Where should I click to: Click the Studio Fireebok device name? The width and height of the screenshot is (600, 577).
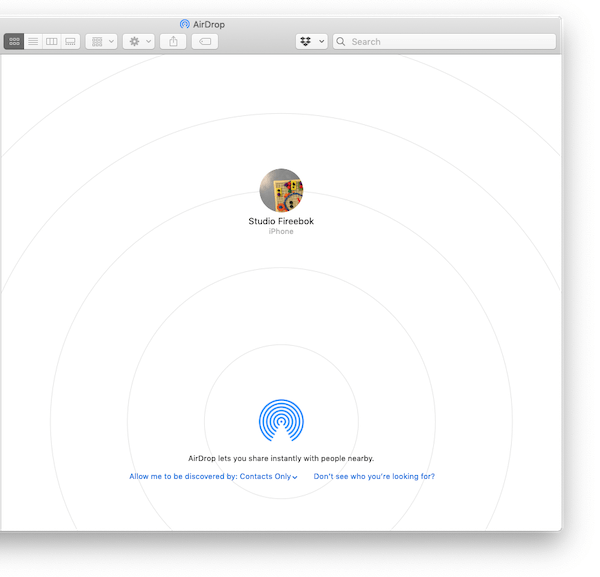point(281,221)
